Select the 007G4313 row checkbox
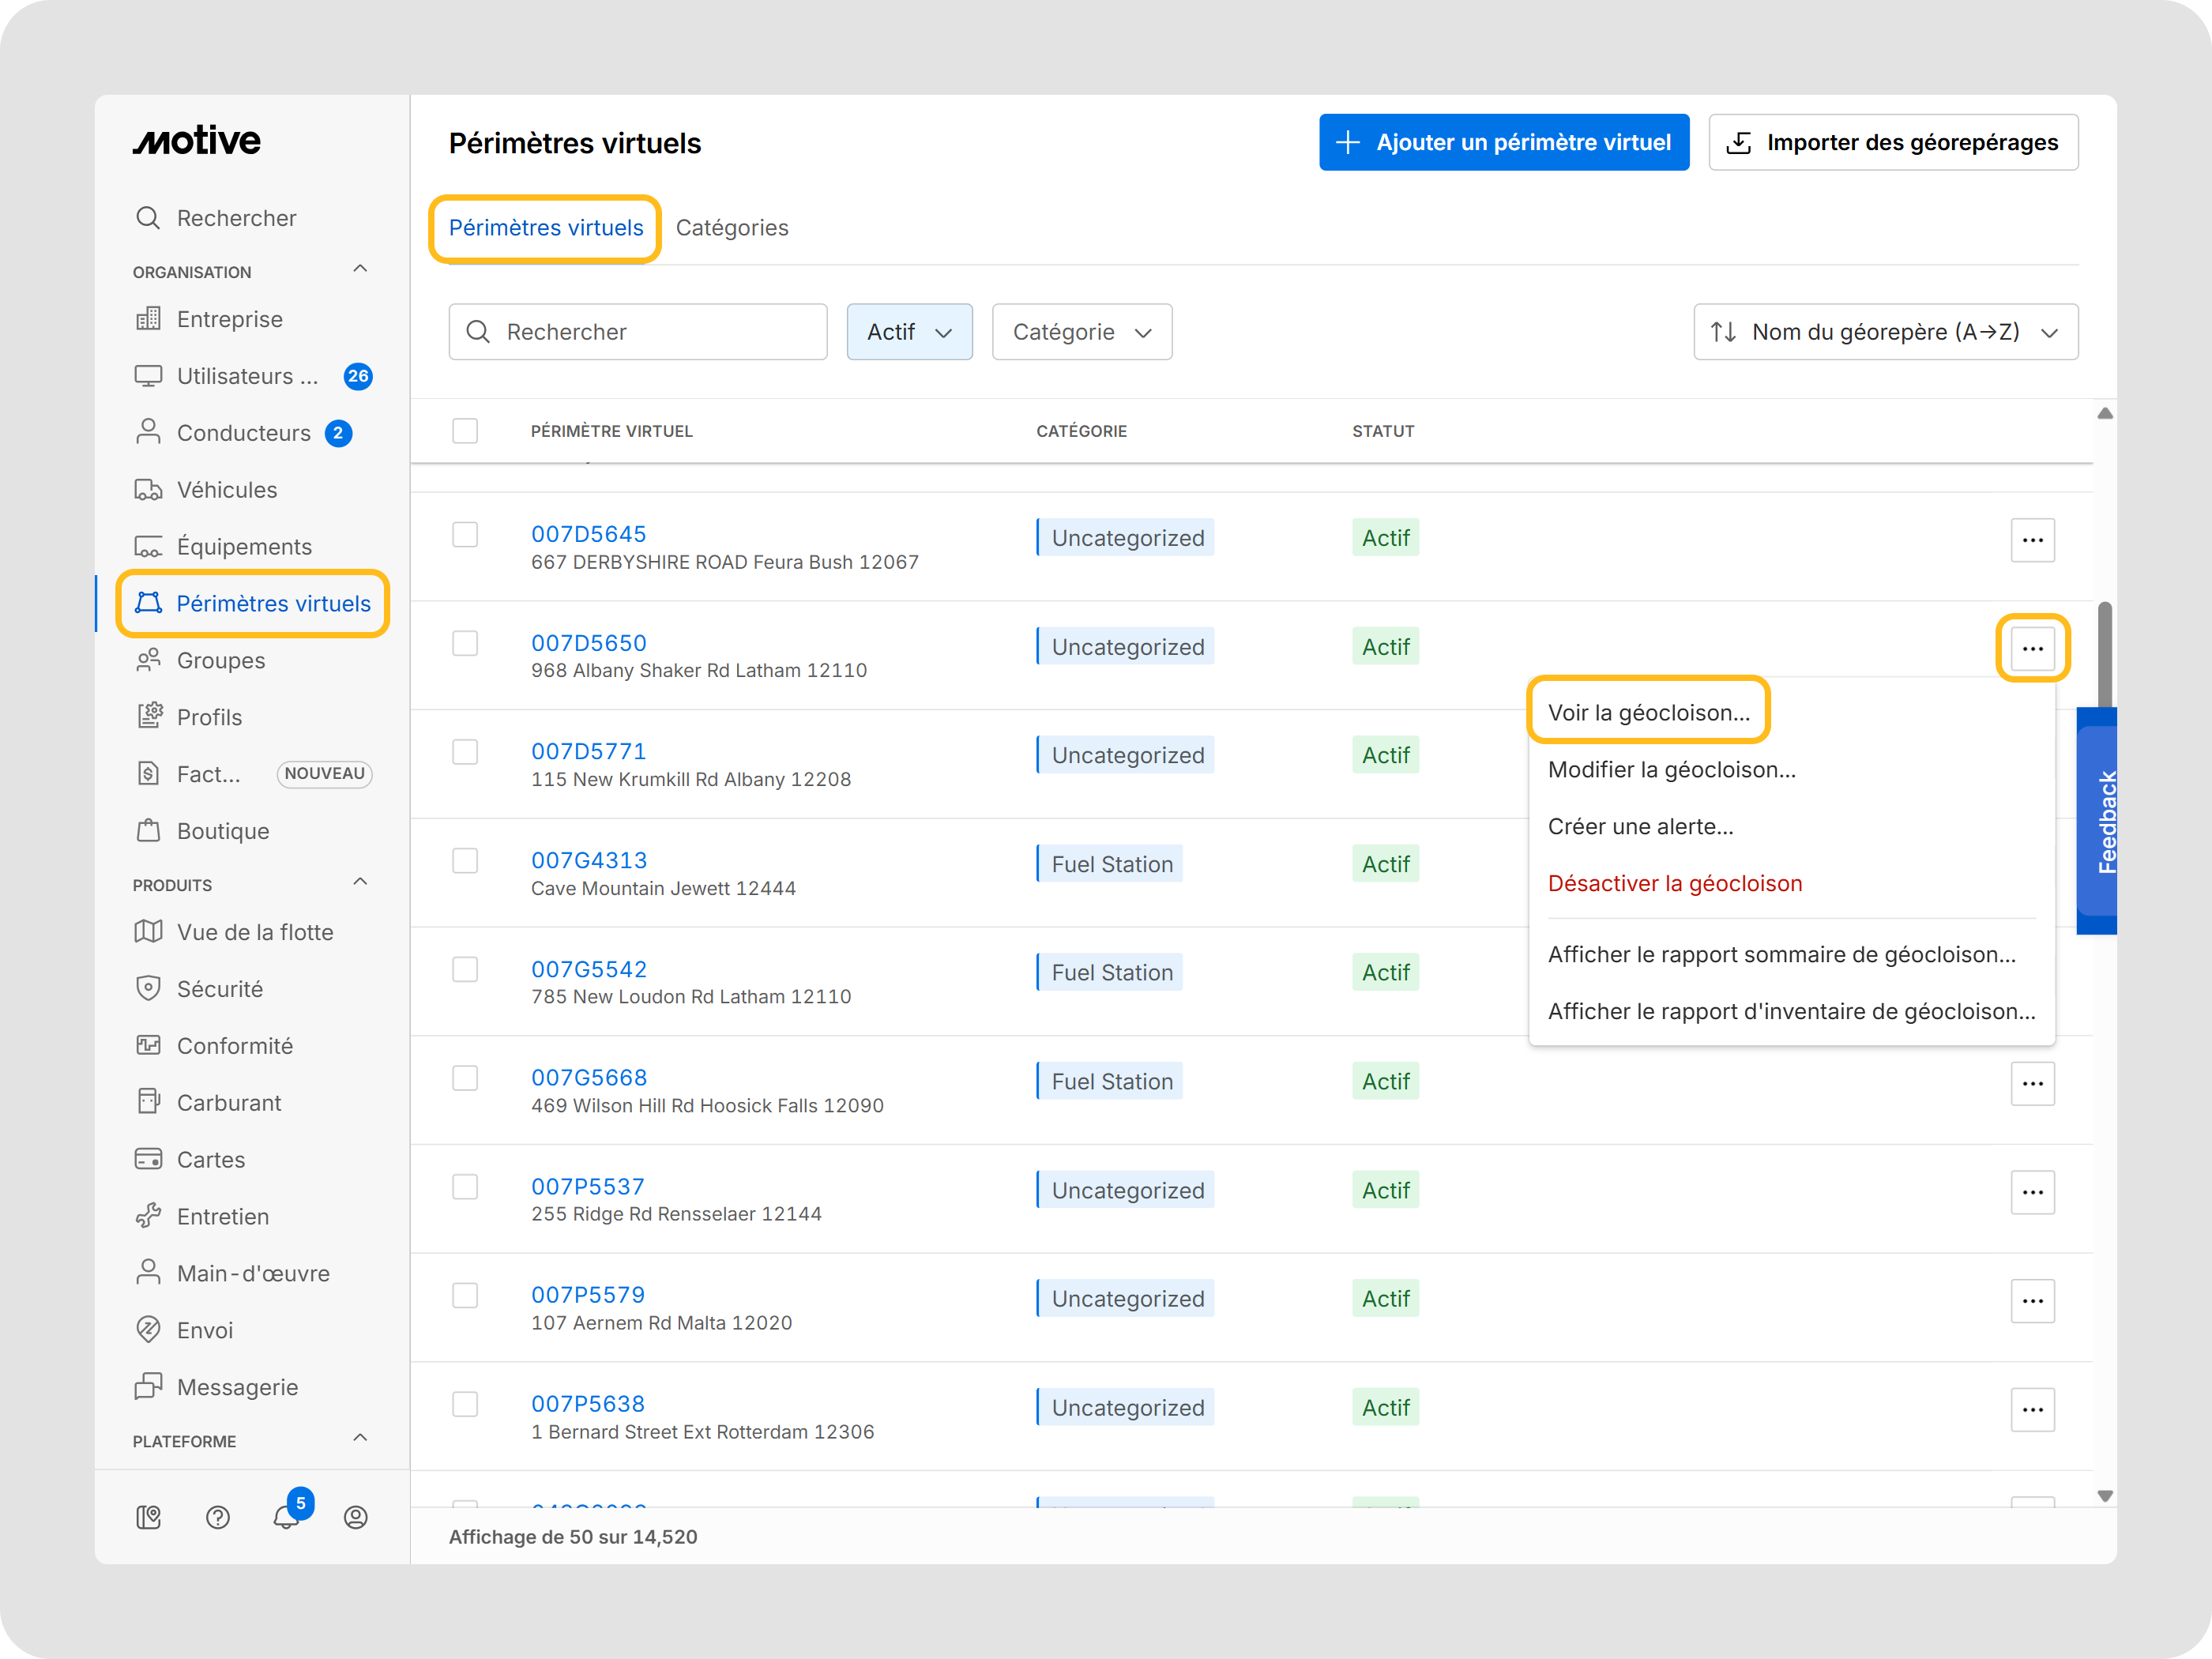 (465, 861)
